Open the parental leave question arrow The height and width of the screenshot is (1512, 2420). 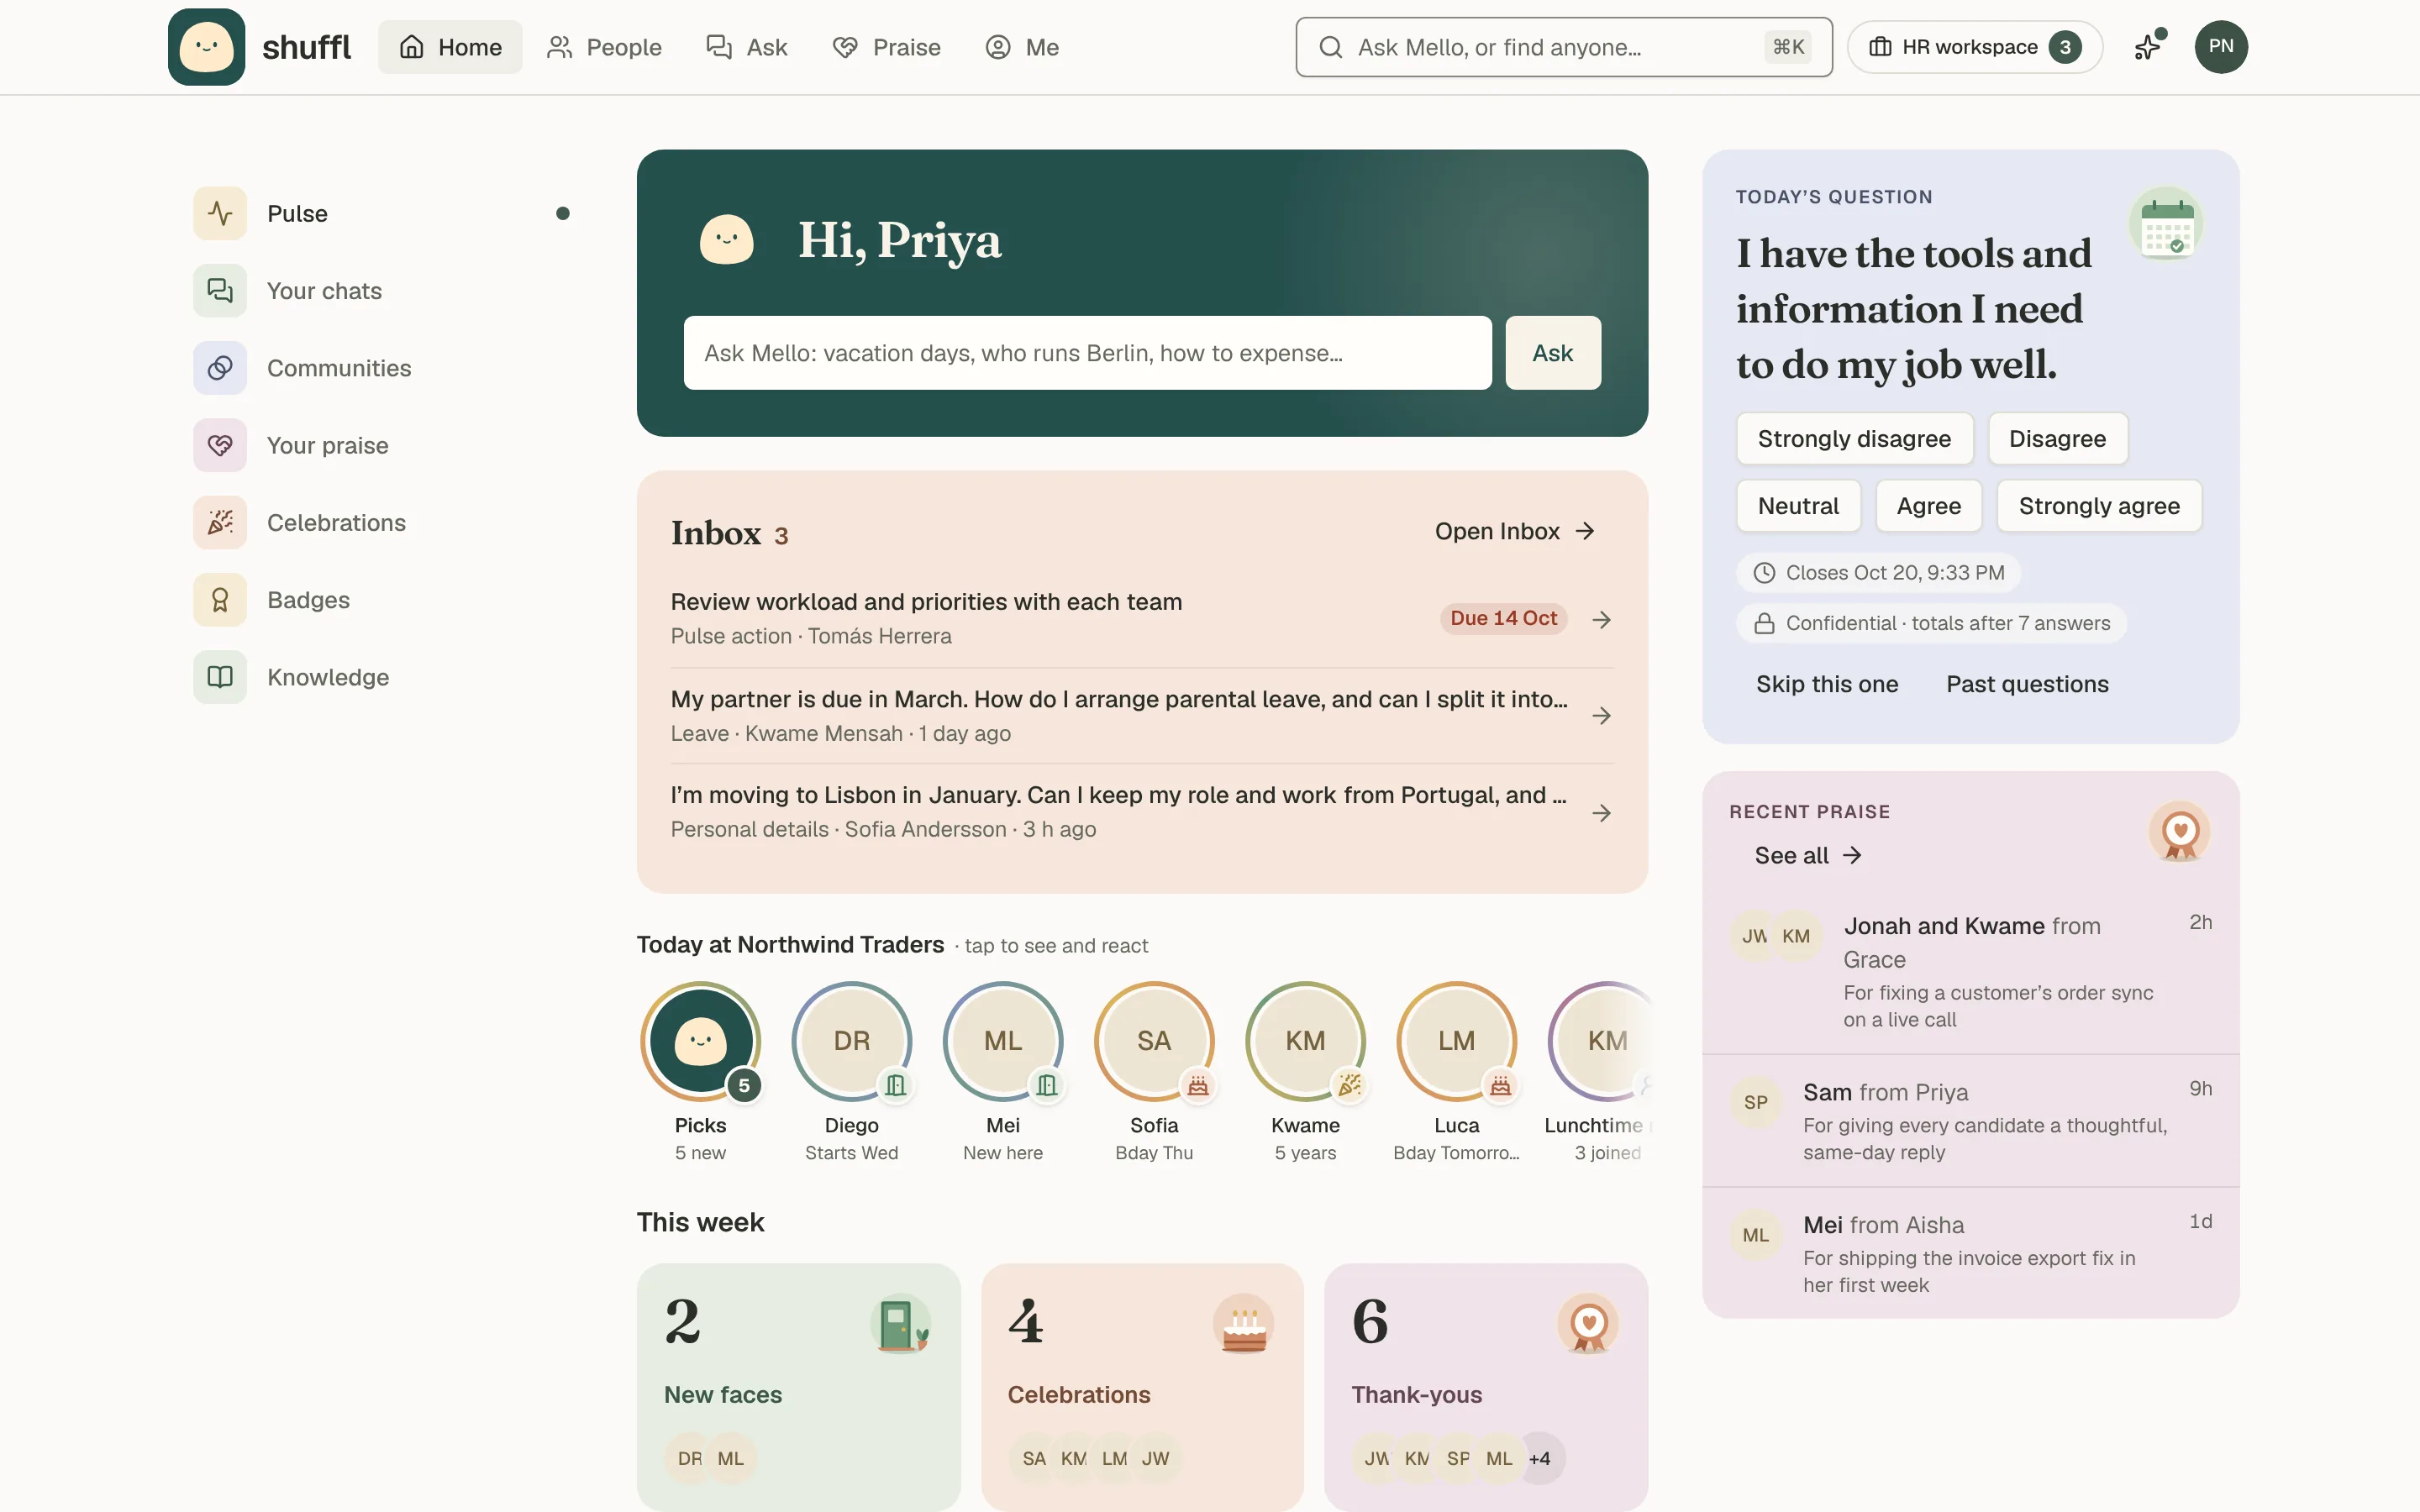1601,716
